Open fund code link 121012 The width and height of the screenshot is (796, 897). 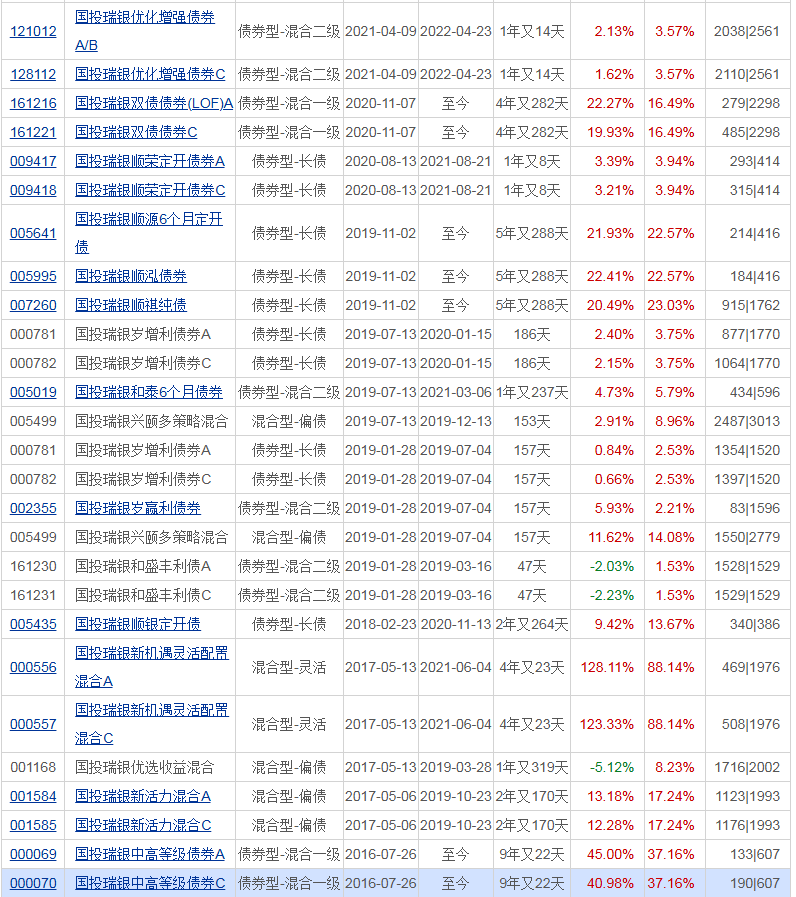[33, 31]
